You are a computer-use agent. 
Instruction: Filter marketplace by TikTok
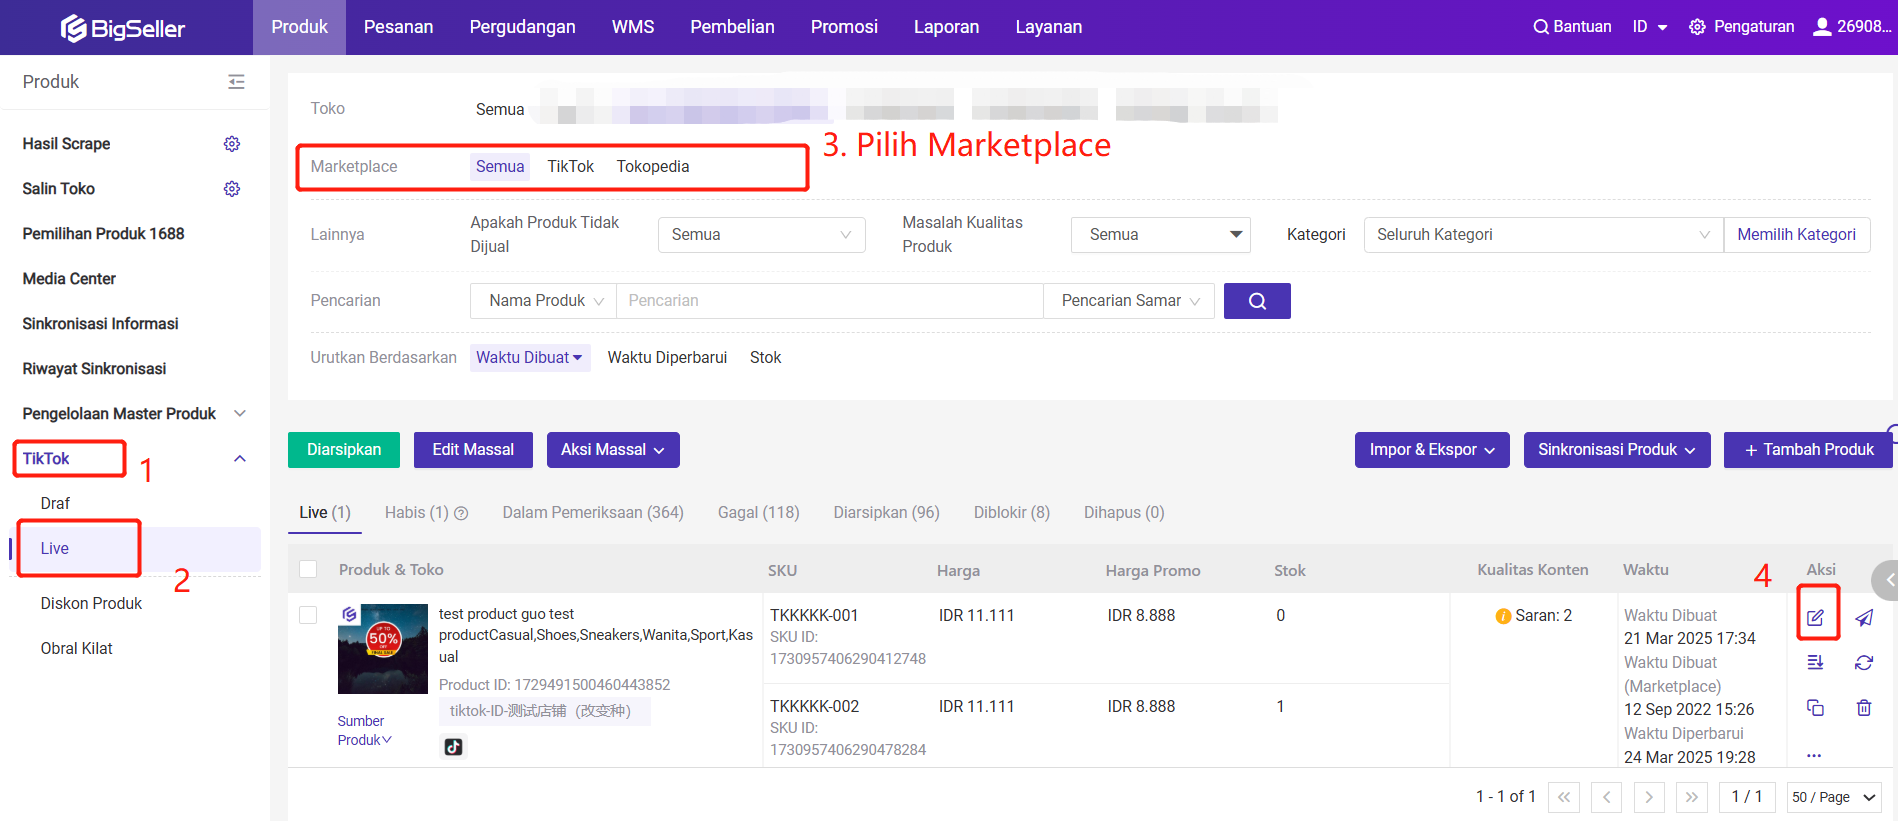click(x=571, y=167)
